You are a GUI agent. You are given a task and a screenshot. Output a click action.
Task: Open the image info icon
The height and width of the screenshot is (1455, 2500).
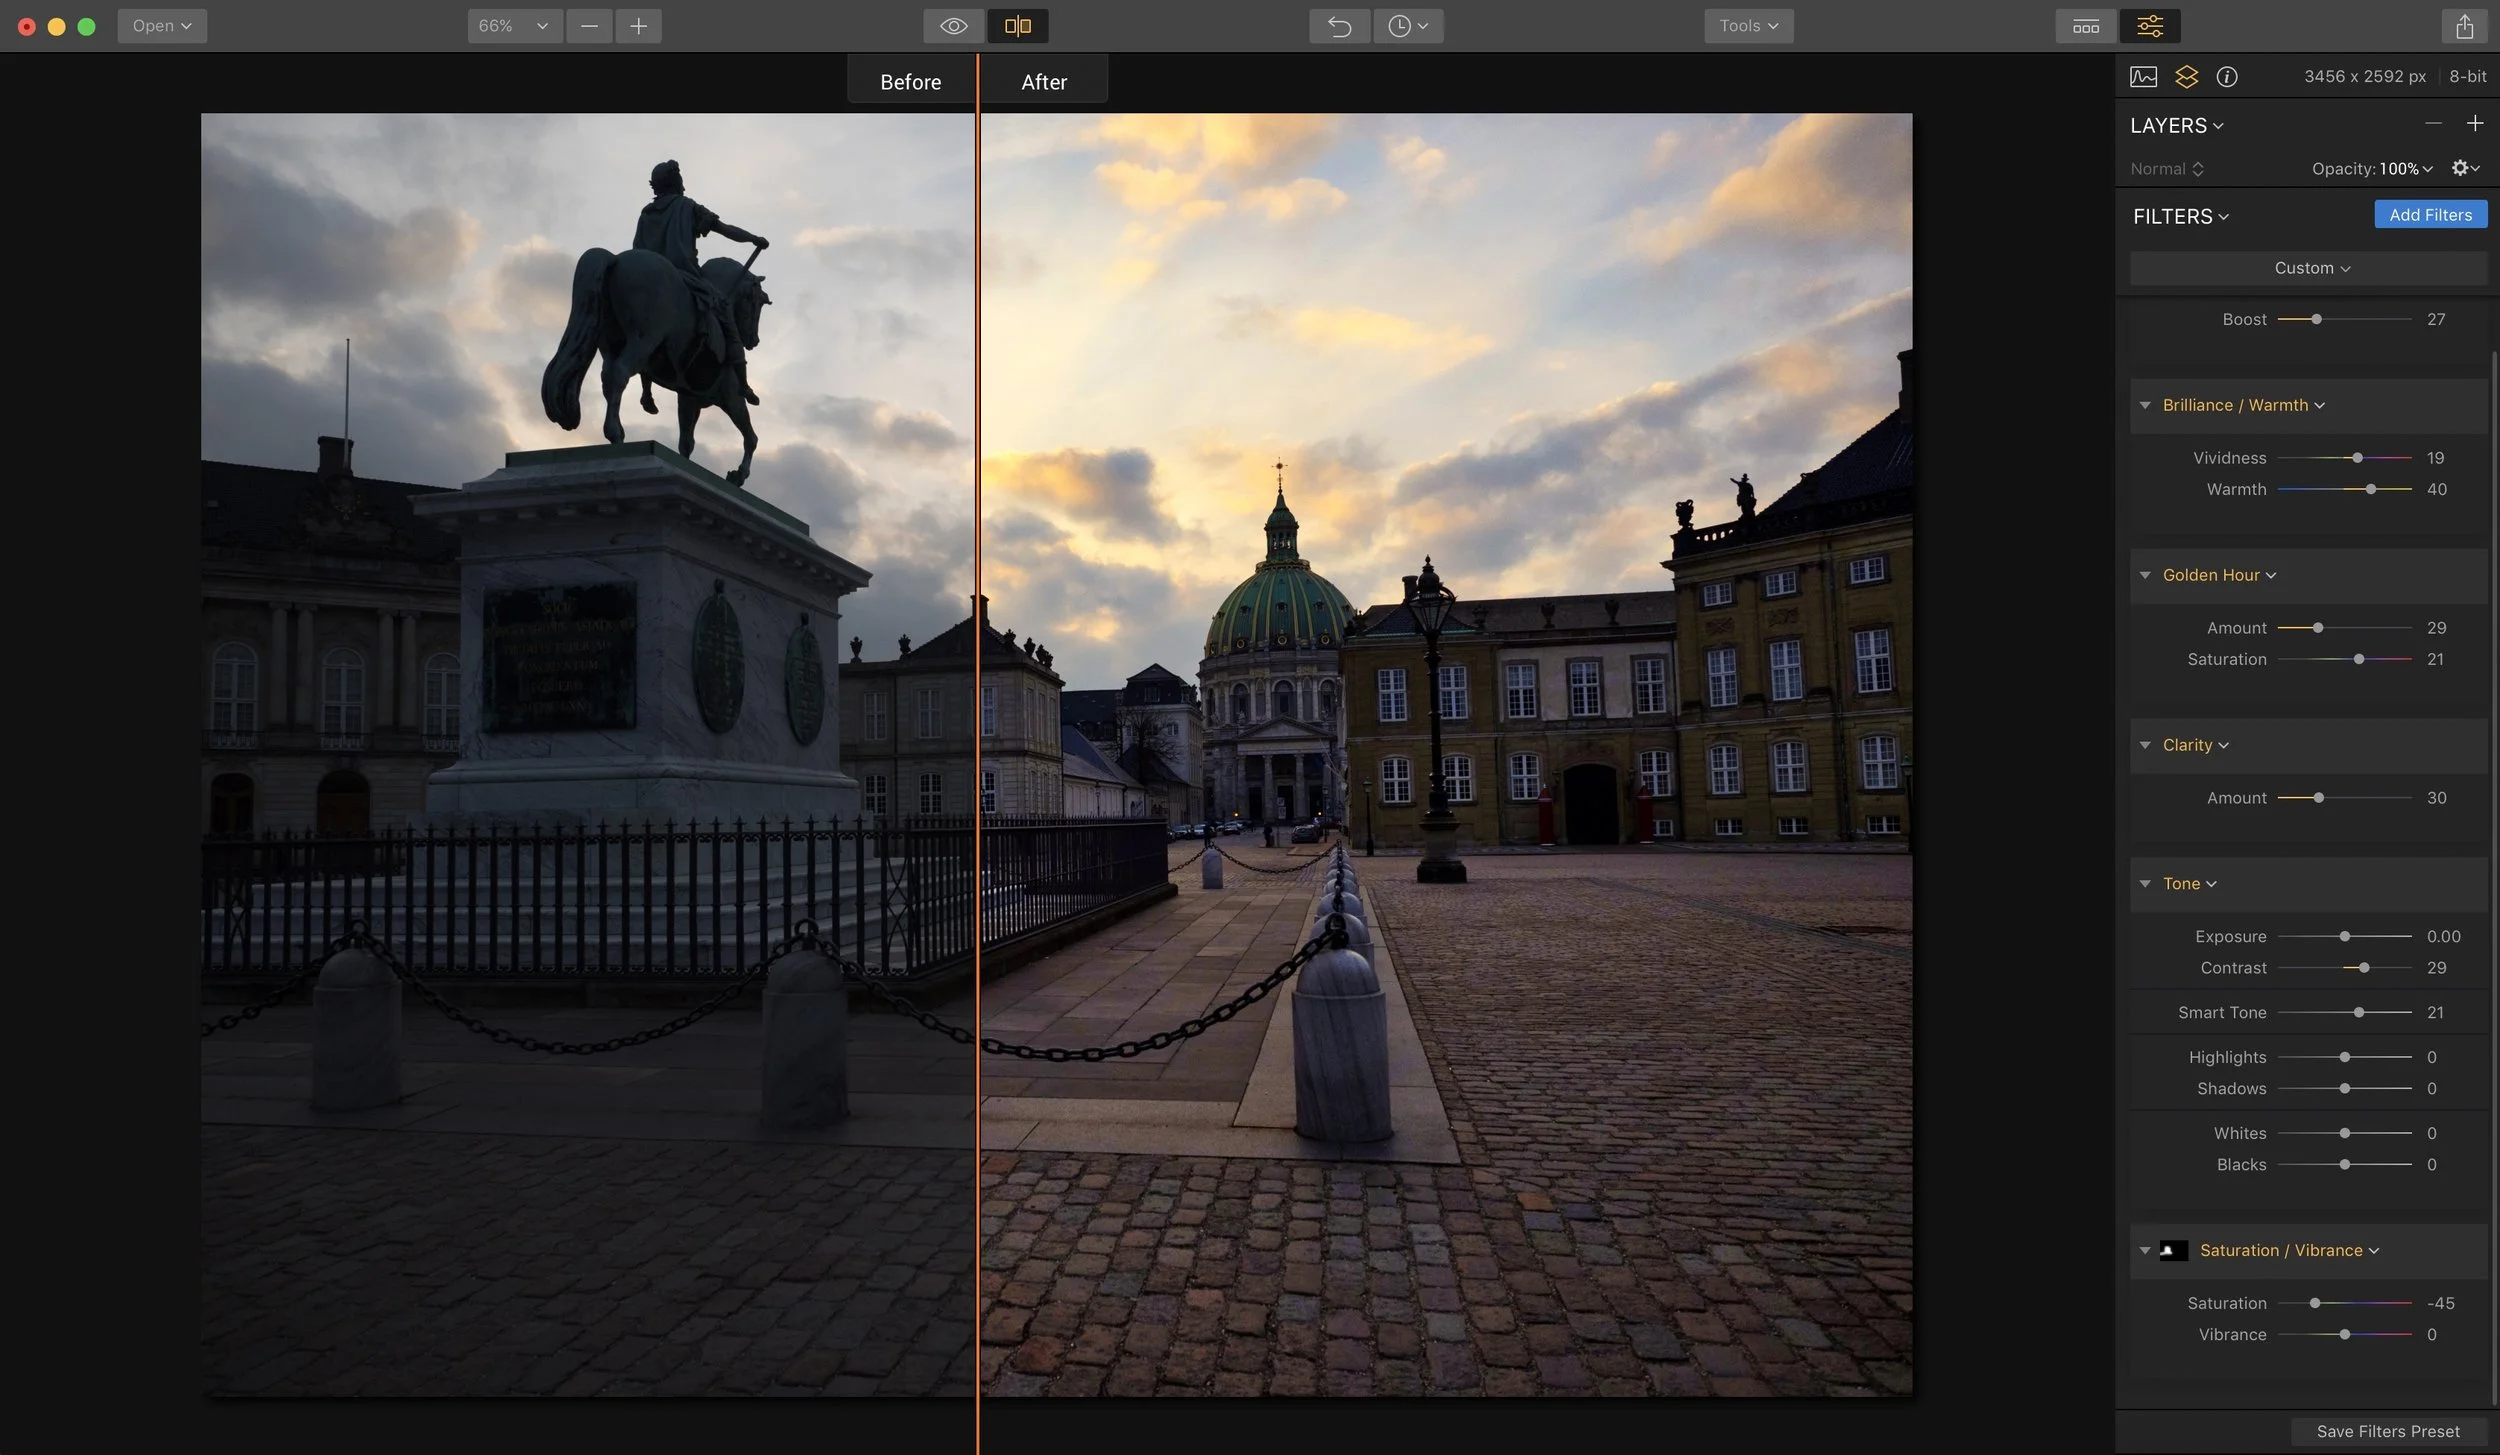point(2226,77)
